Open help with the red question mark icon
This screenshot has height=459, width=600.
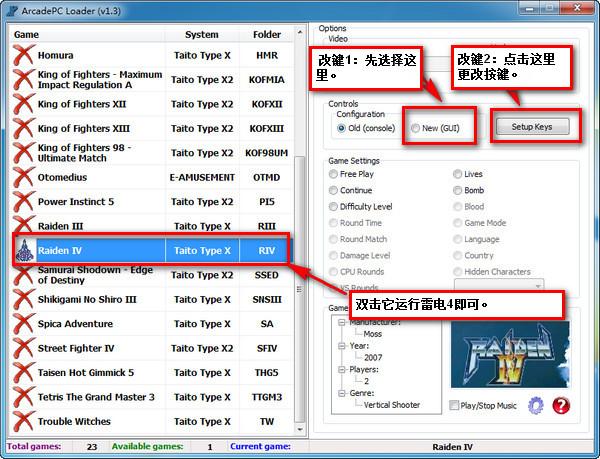point(560,405)
